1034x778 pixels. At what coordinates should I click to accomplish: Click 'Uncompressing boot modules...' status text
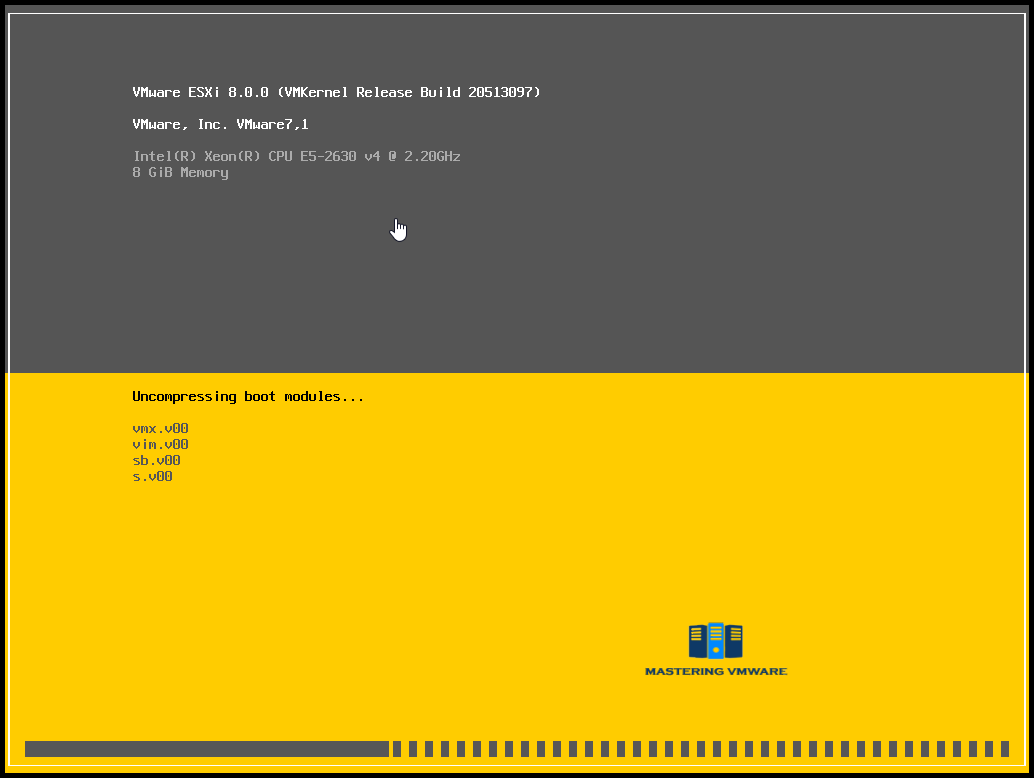248,397
